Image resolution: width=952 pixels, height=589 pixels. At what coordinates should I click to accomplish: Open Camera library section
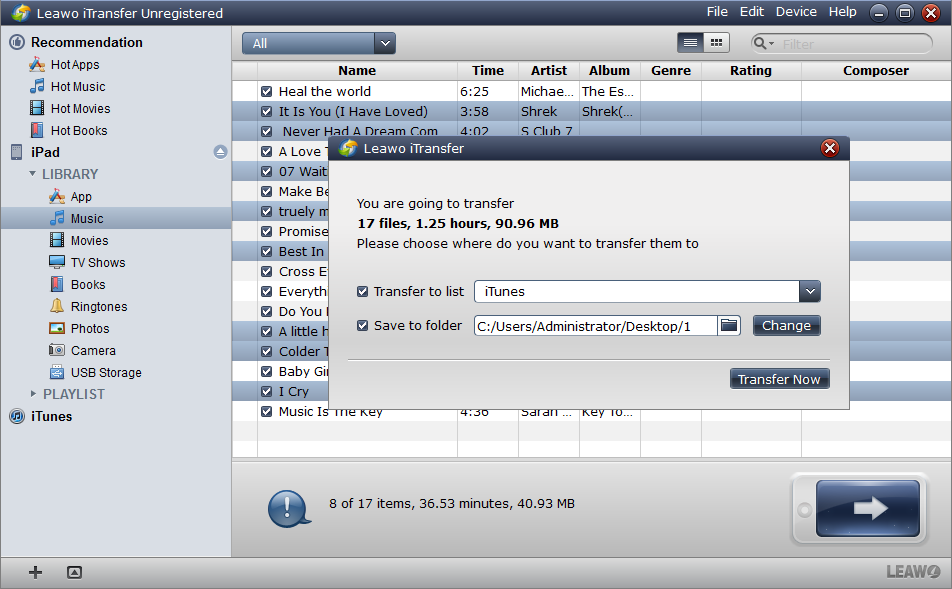point(93,350)
